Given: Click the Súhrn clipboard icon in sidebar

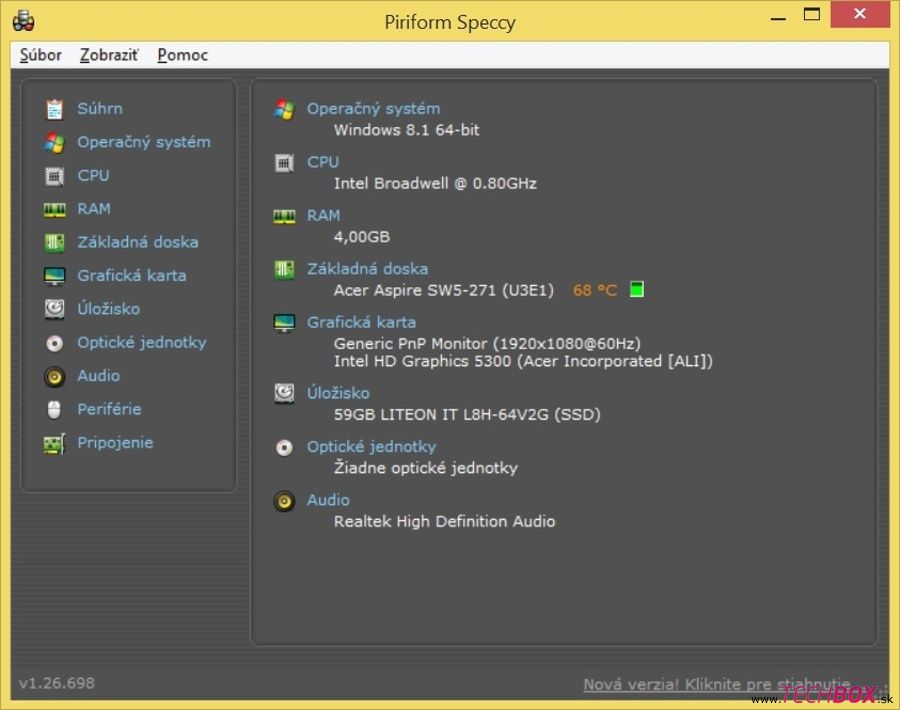Looking at the screenshot, I should 55,109.
